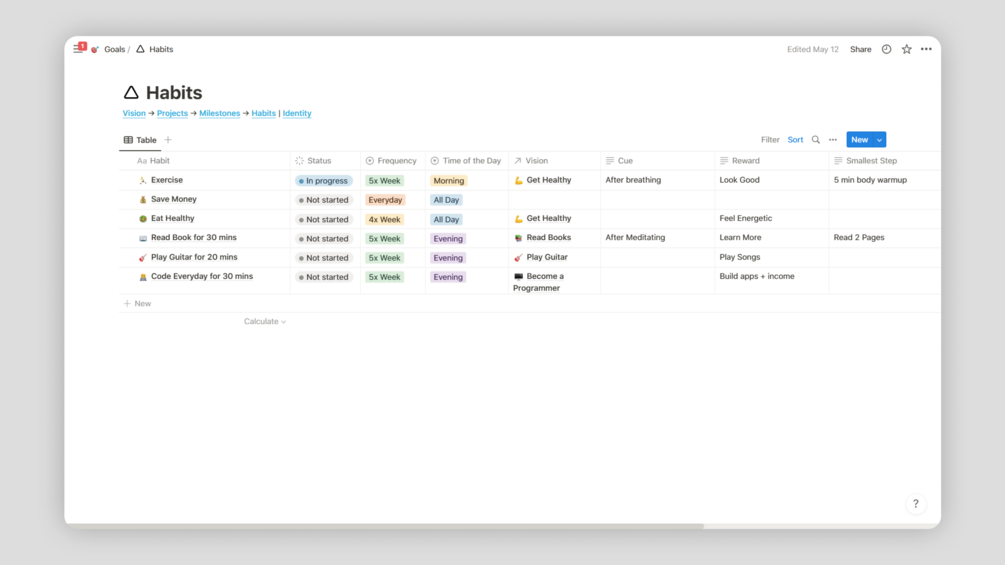Open Code Everyday for 30 mins row

(202, 276)
